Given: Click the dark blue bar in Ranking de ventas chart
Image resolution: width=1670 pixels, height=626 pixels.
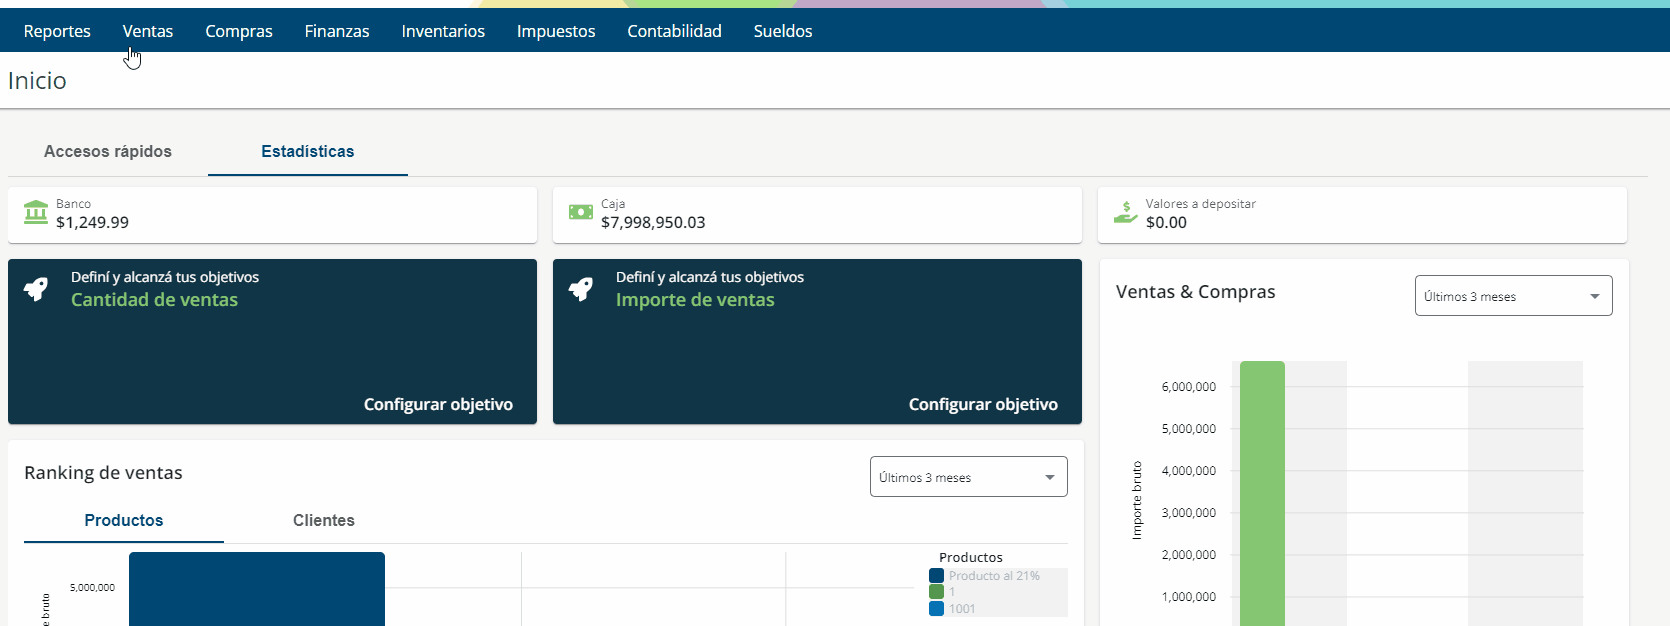Looking at the screenshot, I should point(257,589).
